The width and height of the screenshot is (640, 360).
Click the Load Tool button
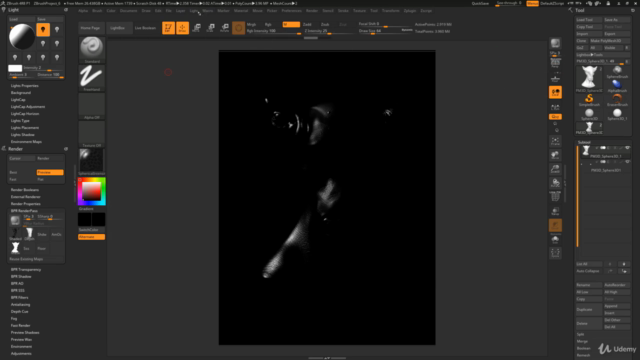pyautogui.click(x=589, y=20)
